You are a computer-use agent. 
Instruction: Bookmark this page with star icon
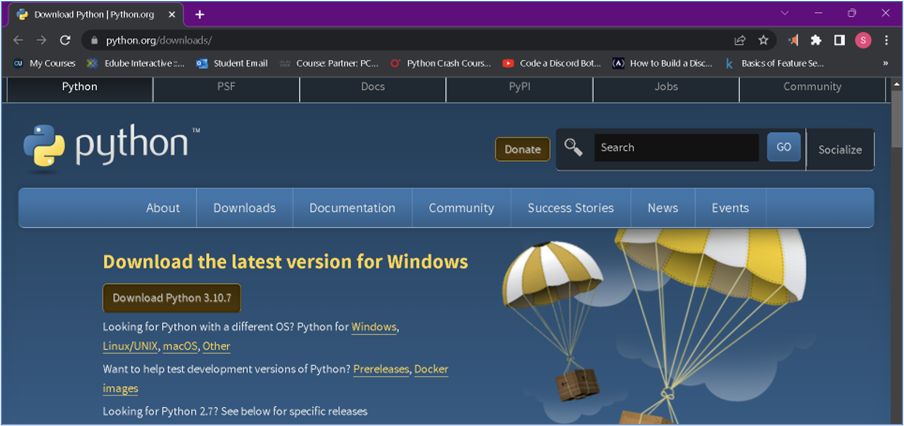763,40
